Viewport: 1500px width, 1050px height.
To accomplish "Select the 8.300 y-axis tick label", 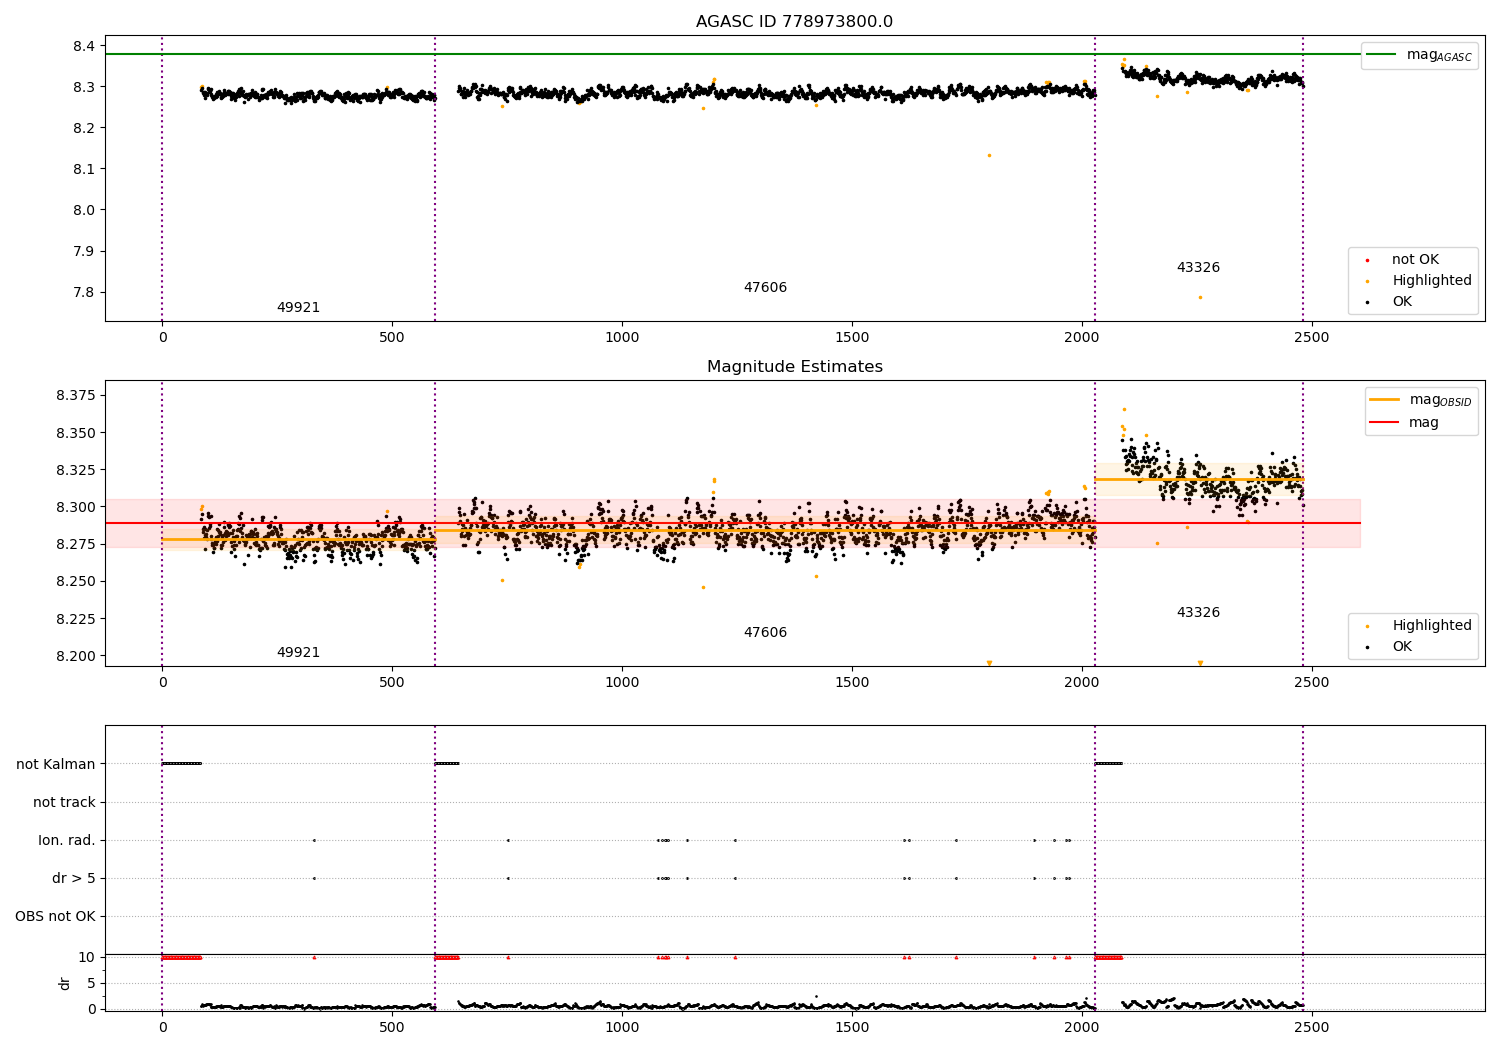I will tap(76, 507).
